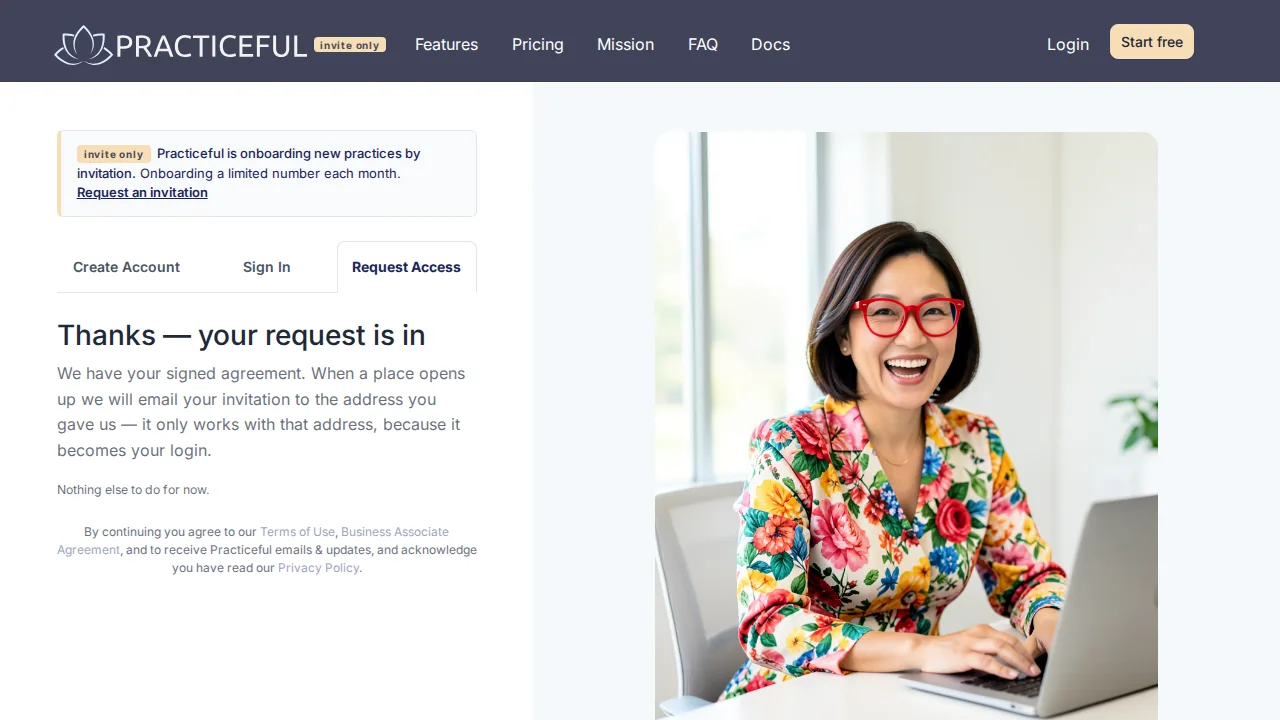Open the Pricing page
The image size is (1280, 720).
click(538, 44)
